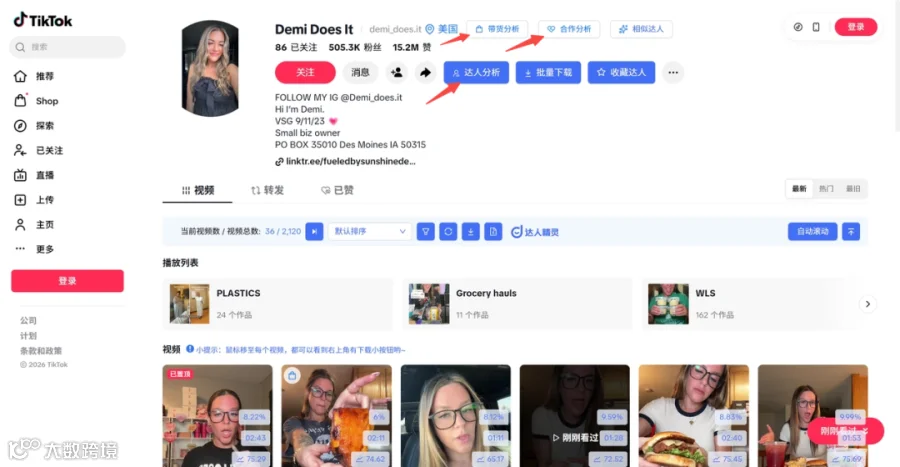This screenshot has width=900, height=467.
Task: Click the 收藏达人 favorite button
Action: [x=621, y=72]
